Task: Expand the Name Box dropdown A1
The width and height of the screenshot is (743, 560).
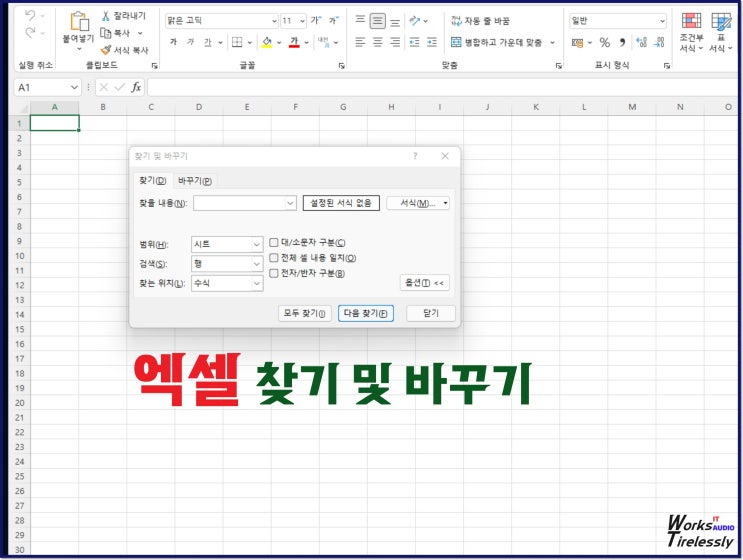Action: (74, 87)
